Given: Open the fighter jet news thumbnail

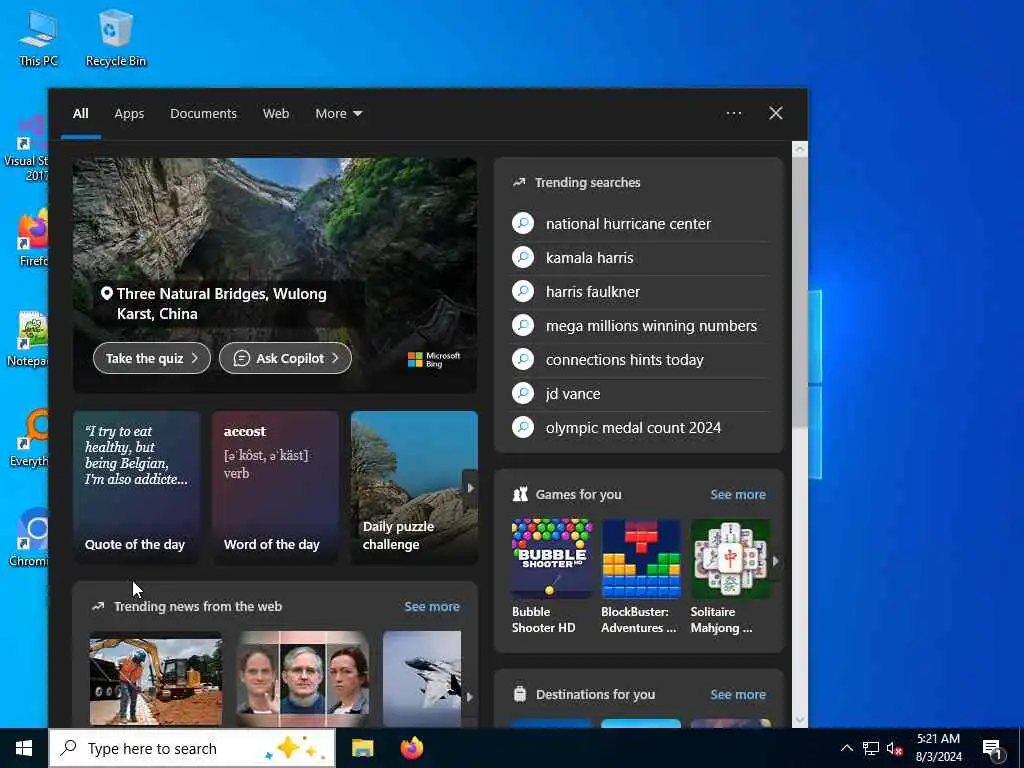Looking at the screenshot, I should [x=422, y=679].
